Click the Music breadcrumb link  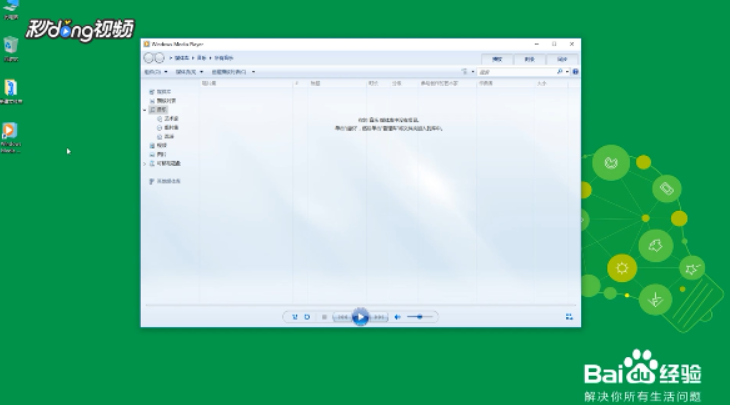pyautogui.click(x=202, y=58)
